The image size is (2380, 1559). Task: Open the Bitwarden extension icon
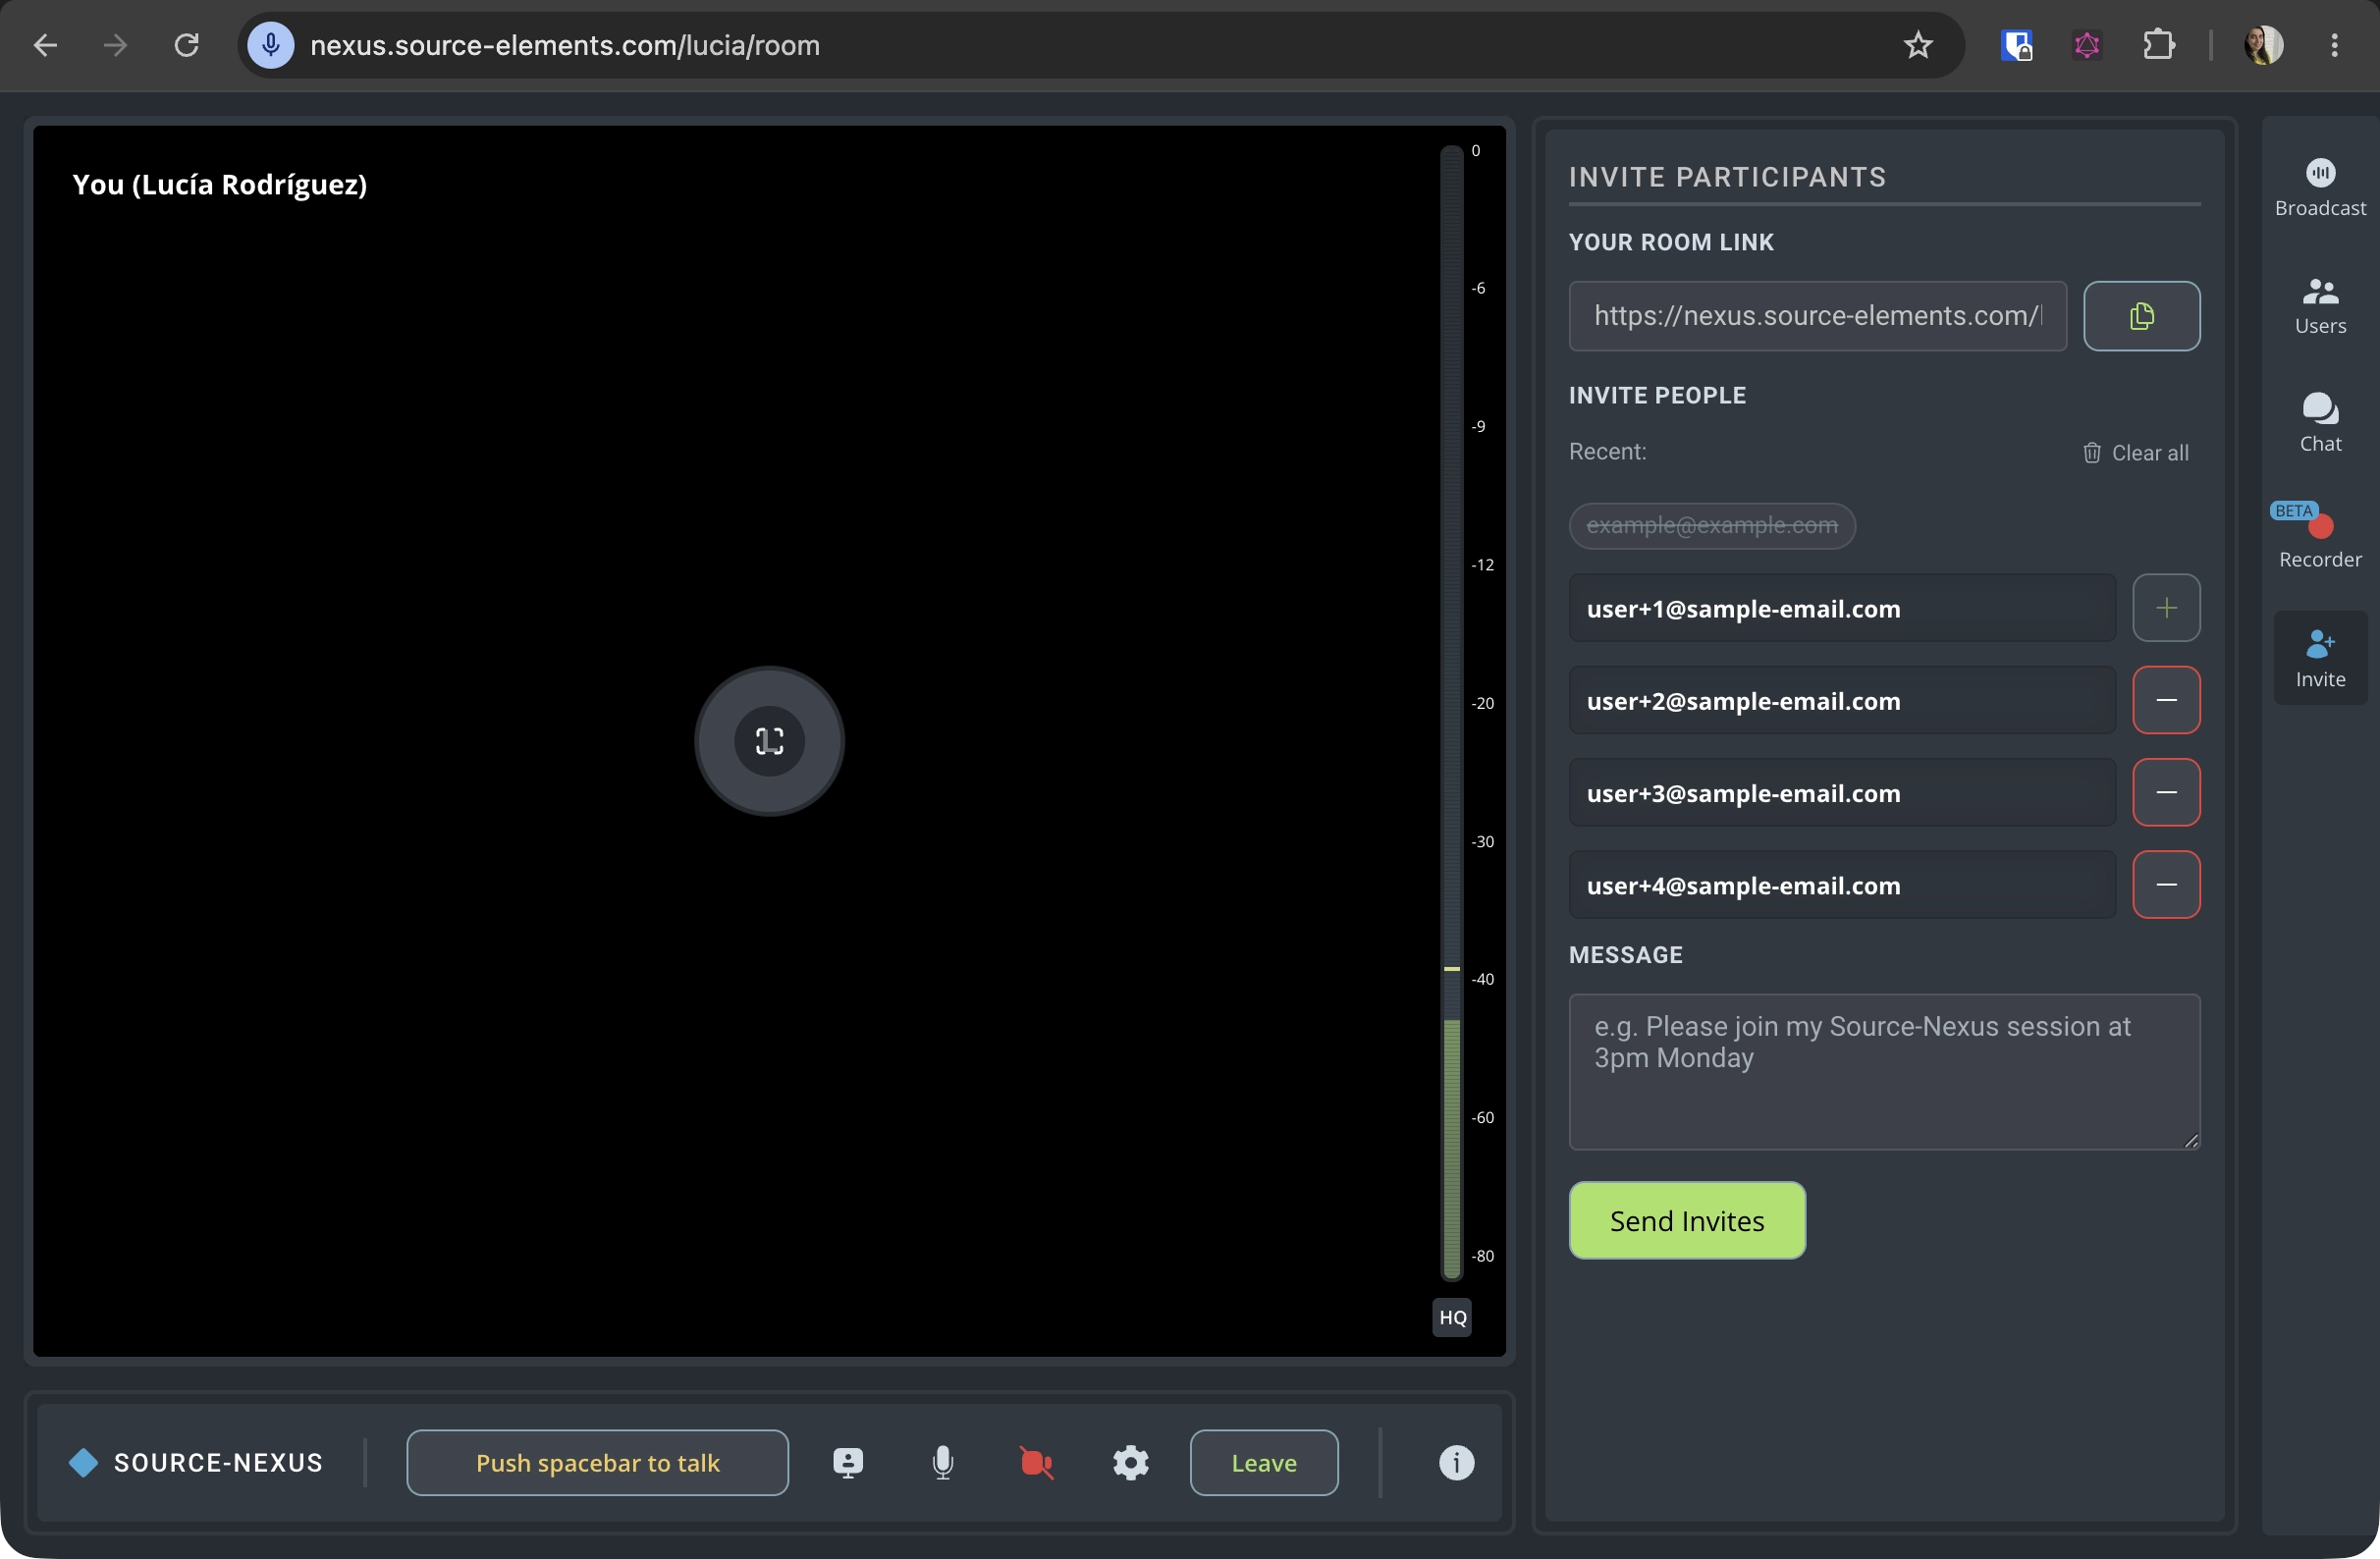click(2015, 45)
